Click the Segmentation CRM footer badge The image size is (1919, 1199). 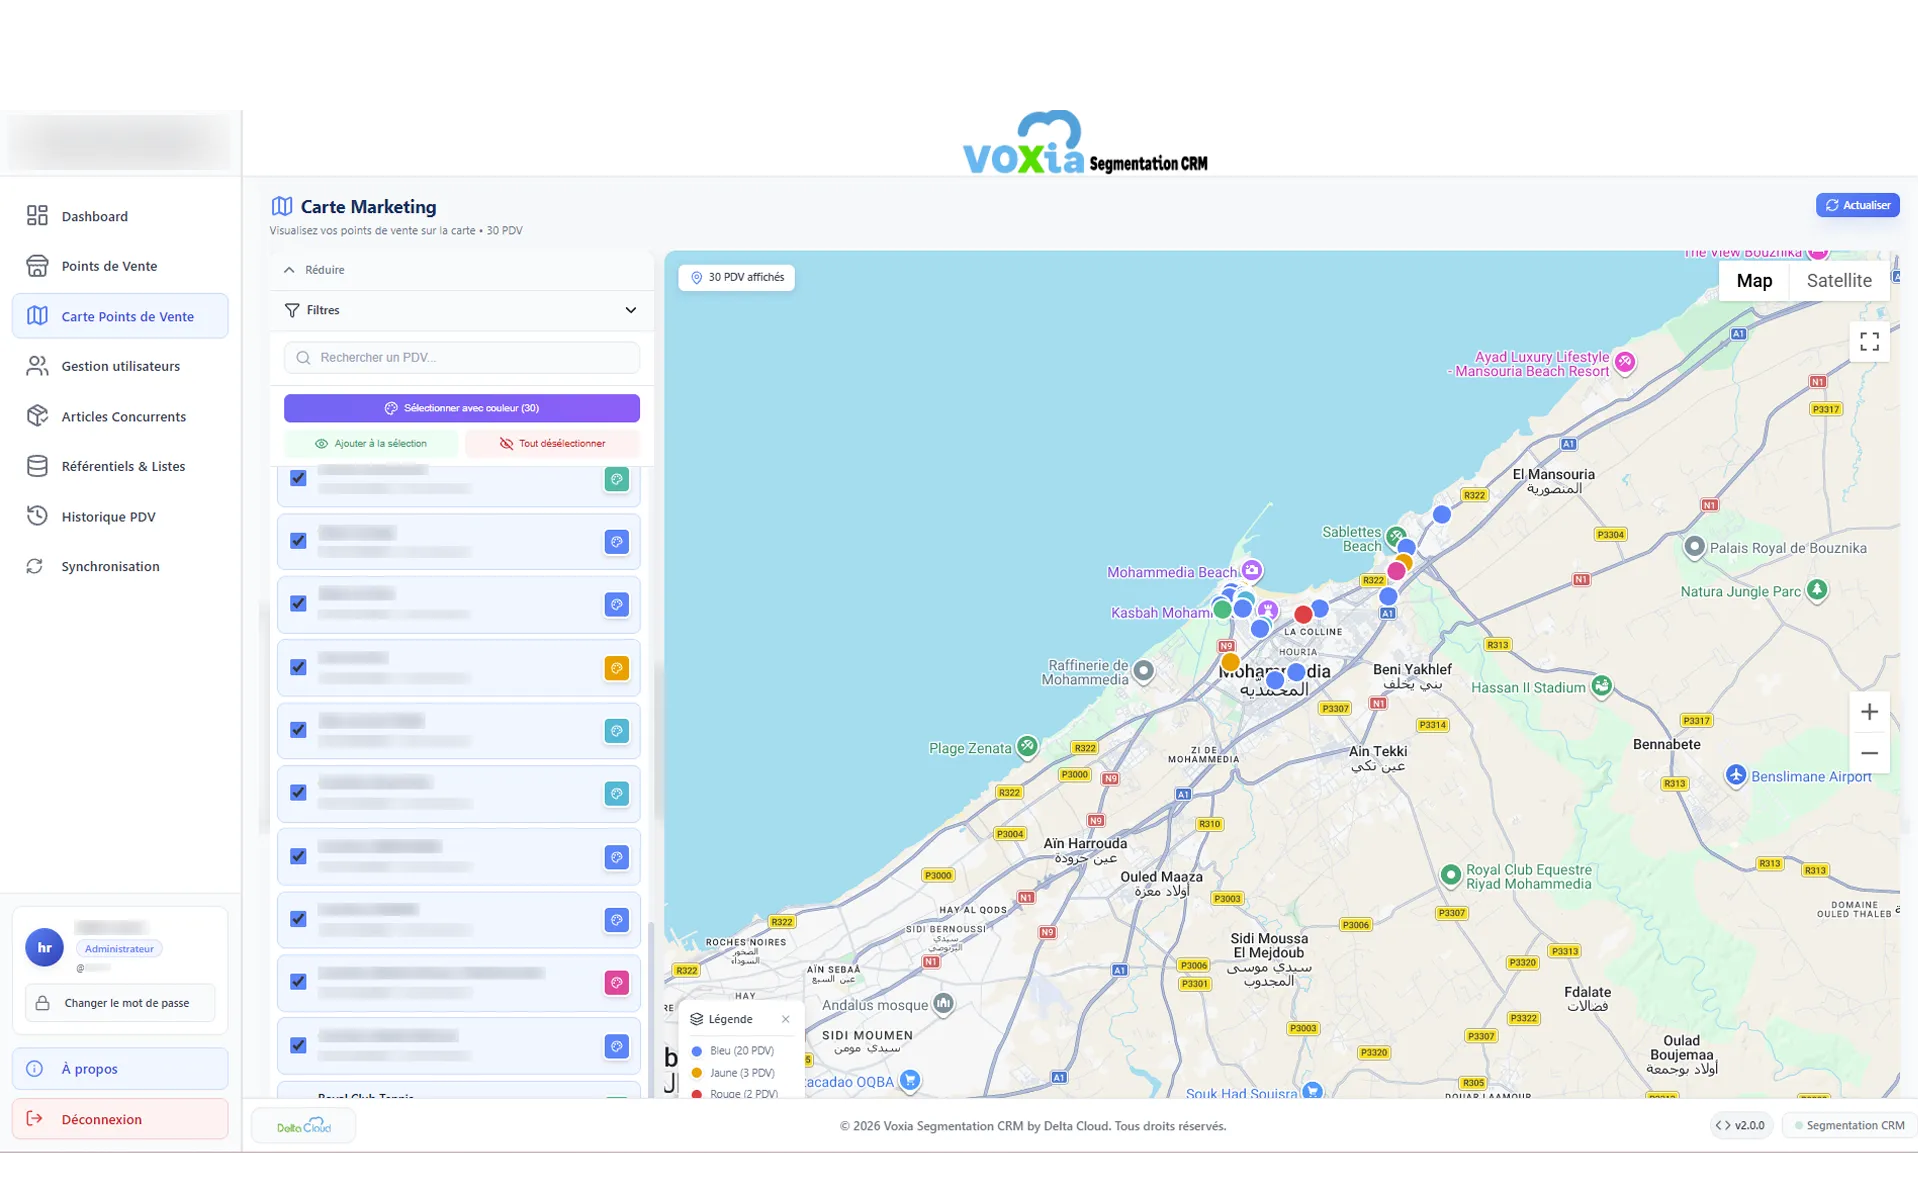coord(1849,1125)
